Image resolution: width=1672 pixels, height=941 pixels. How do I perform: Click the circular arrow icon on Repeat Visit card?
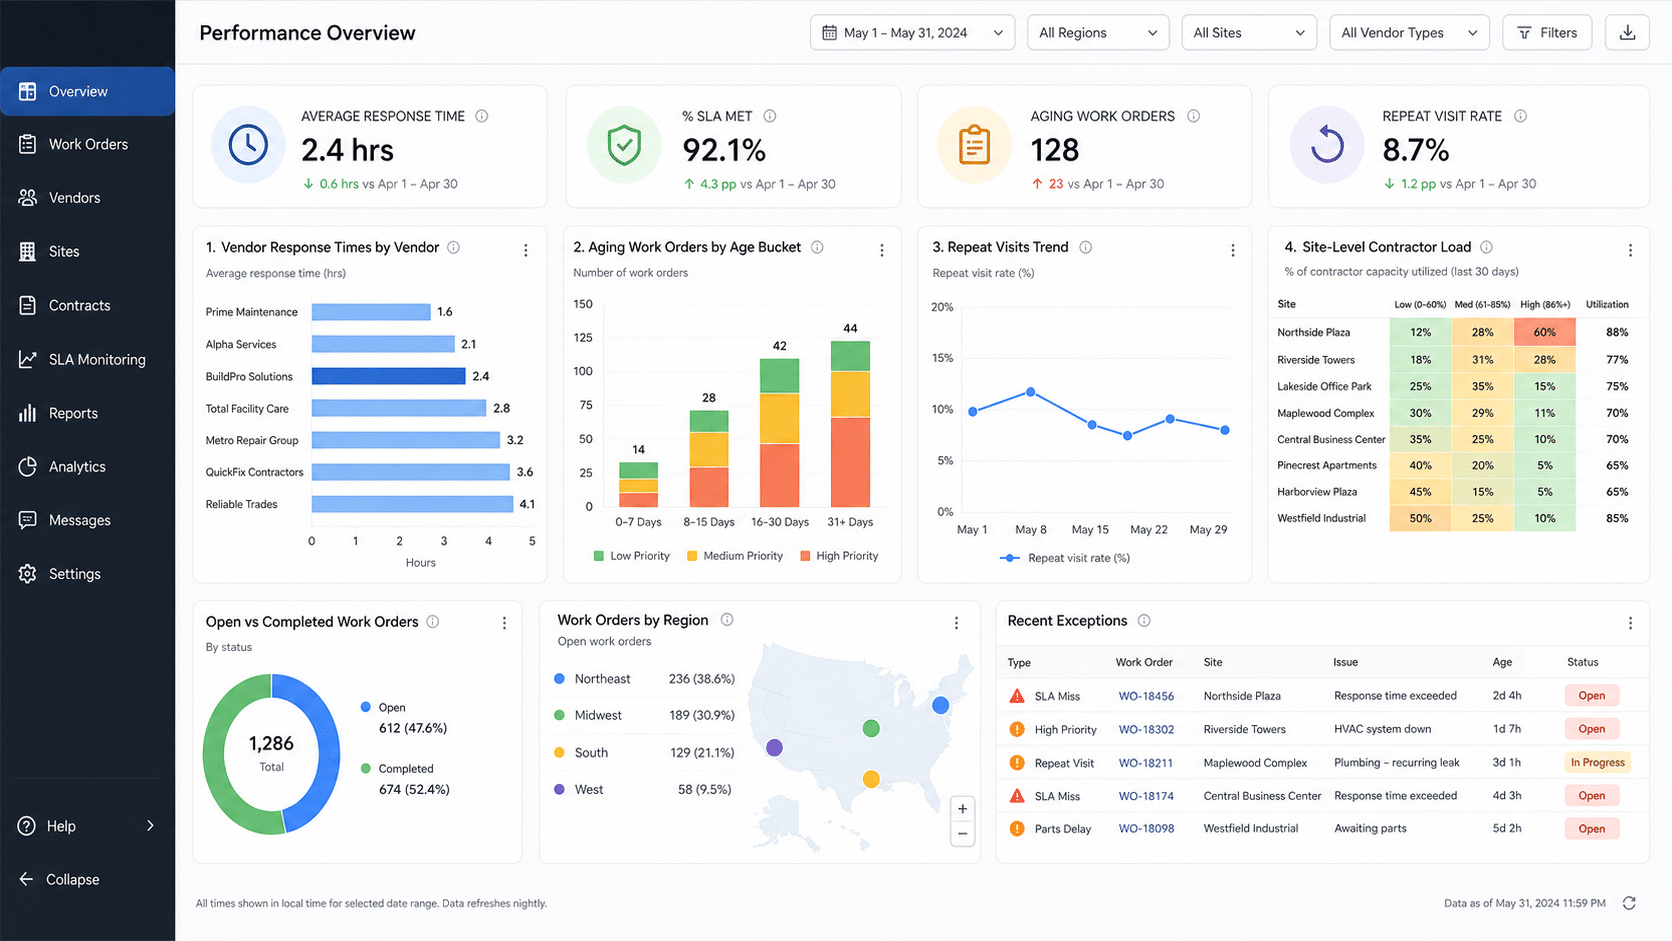click(1327, 146)
